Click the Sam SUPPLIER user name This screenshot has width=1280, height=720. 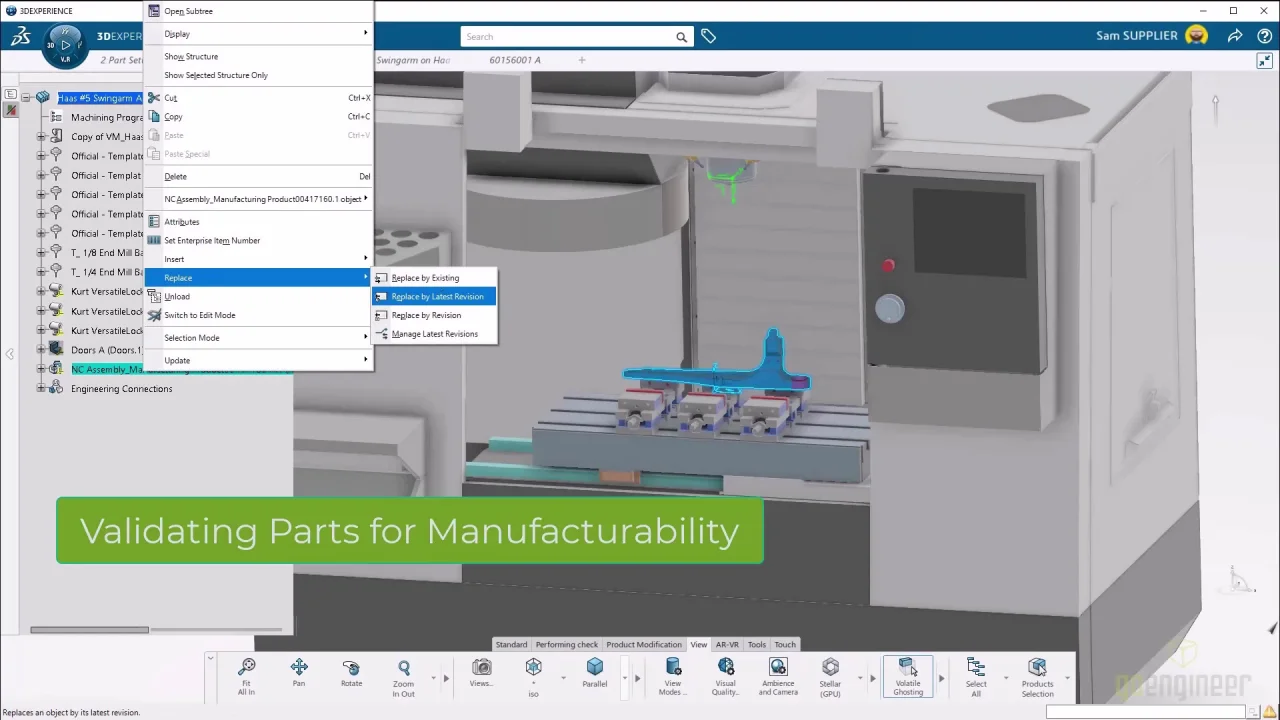(1136, 36)
